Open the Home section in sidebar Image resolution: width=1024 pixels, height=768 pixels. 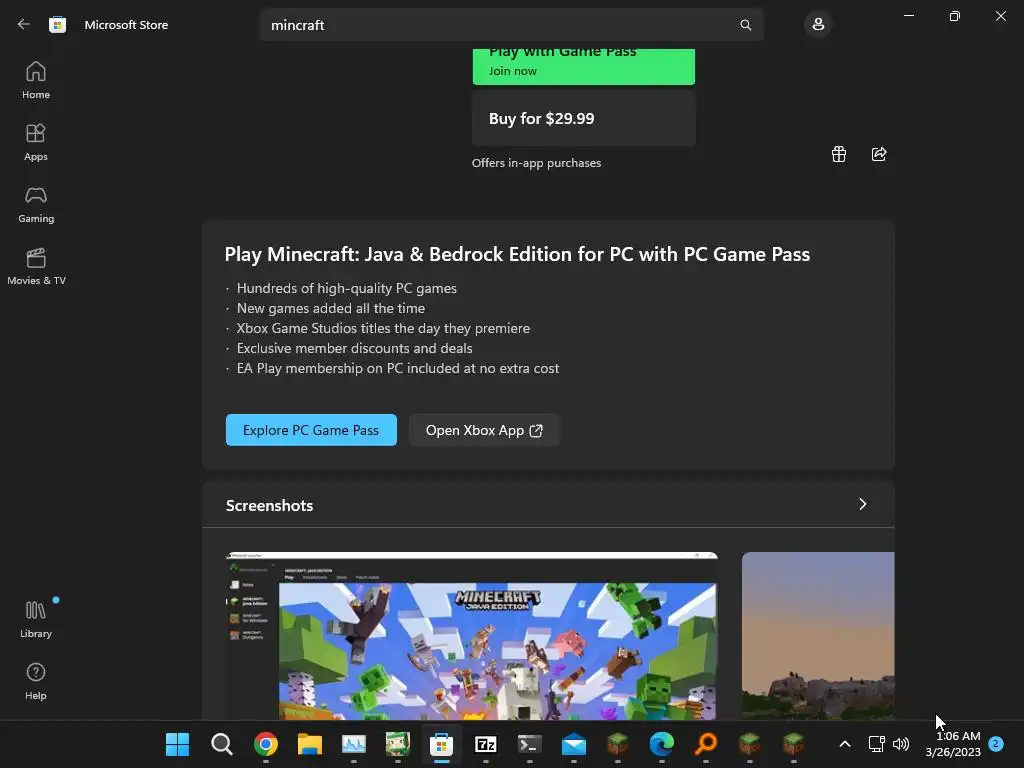(36, 80)
